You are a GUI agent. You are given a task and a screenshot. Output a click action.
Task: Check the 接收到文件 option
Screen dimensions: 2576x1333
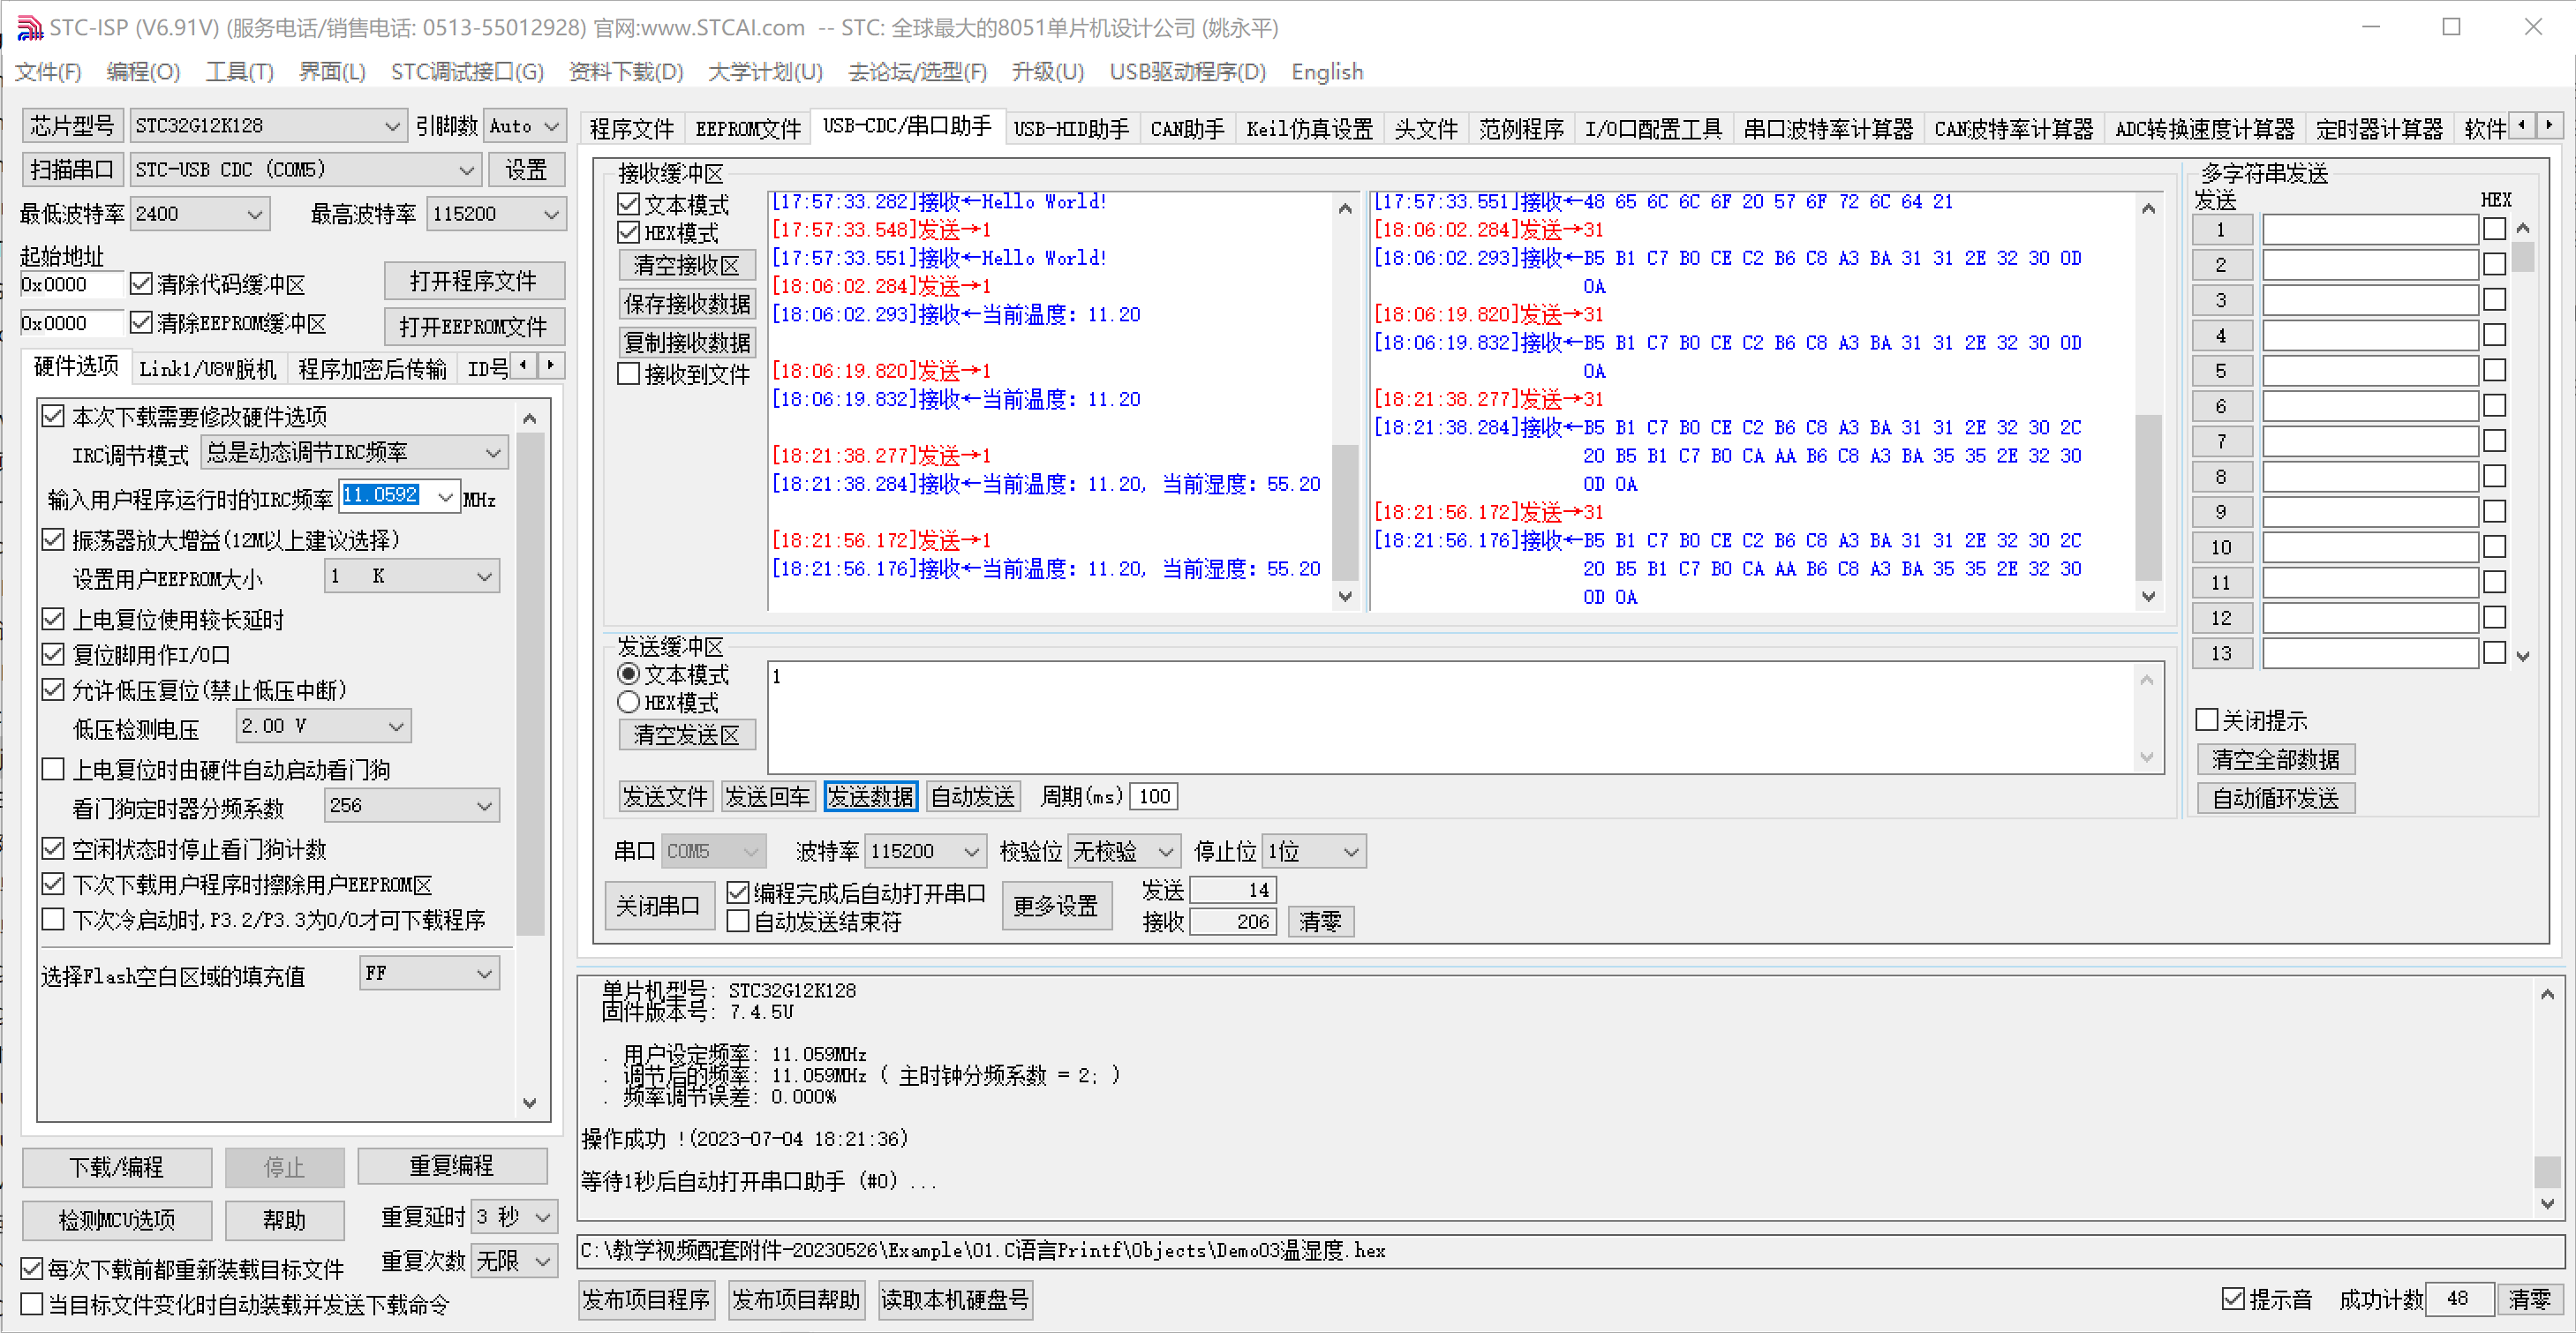point(628,374)
